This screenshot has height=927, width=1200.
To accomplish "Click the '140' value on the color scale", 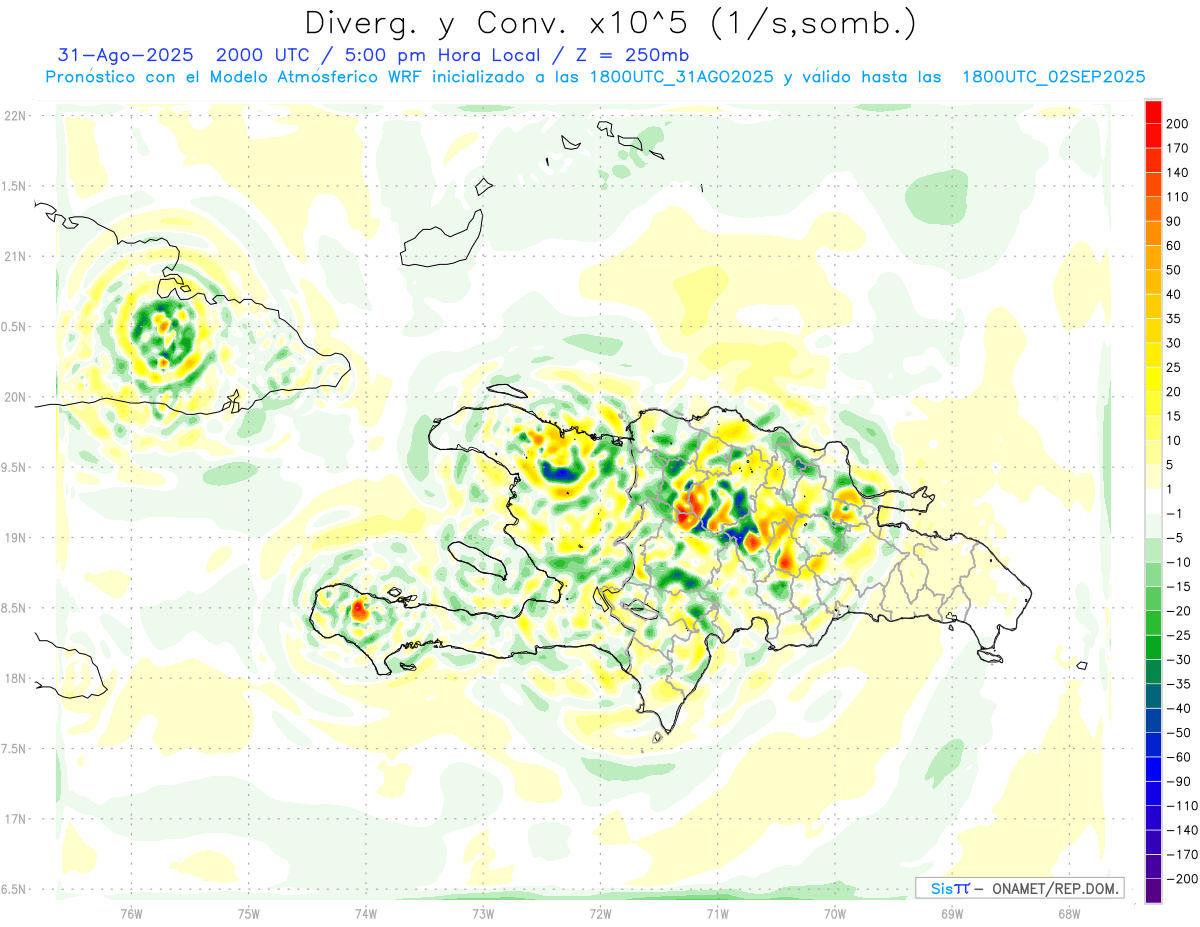I will click(1178, 172).
